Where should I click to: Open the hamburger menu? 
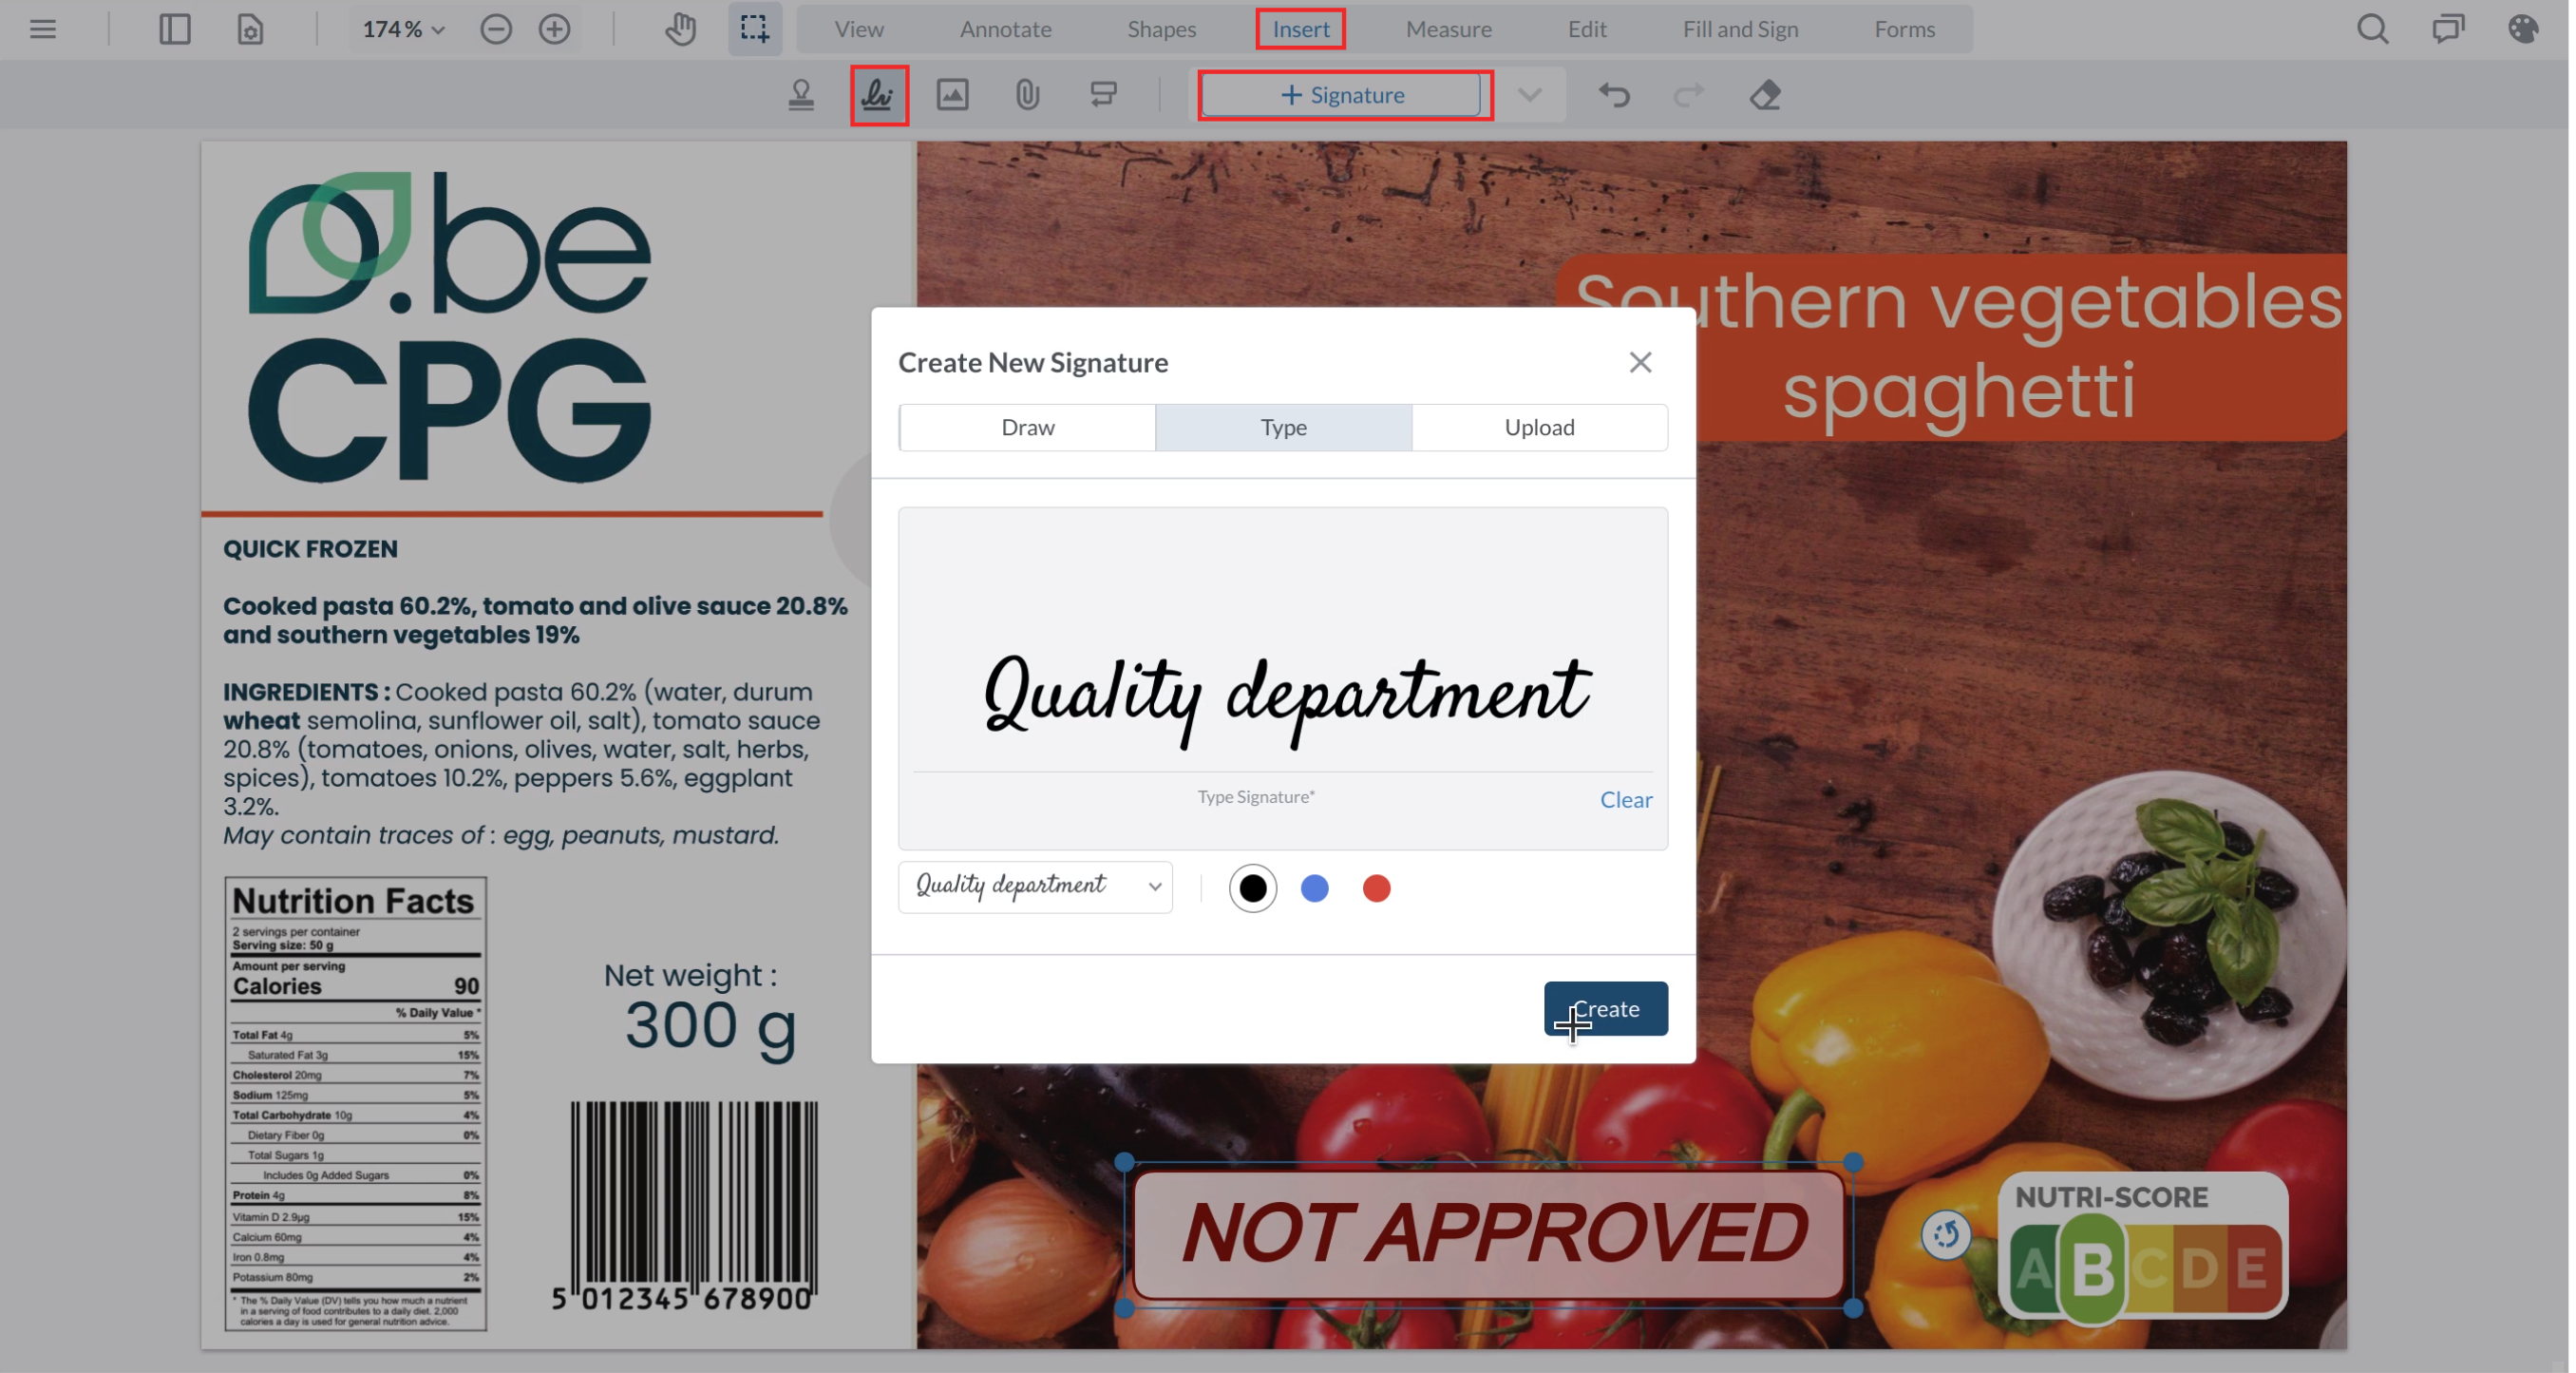(x=43, y=29)
